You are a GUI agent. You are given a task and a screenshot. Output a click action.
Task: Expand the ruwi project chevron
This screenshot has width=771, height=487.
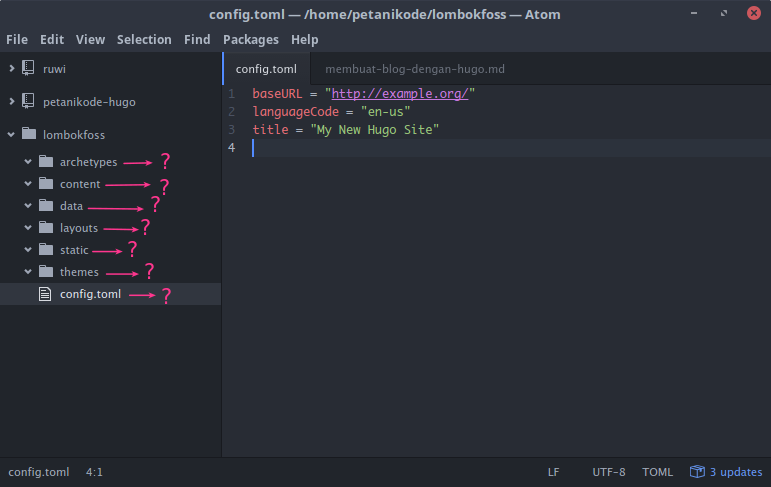[11, 68]
